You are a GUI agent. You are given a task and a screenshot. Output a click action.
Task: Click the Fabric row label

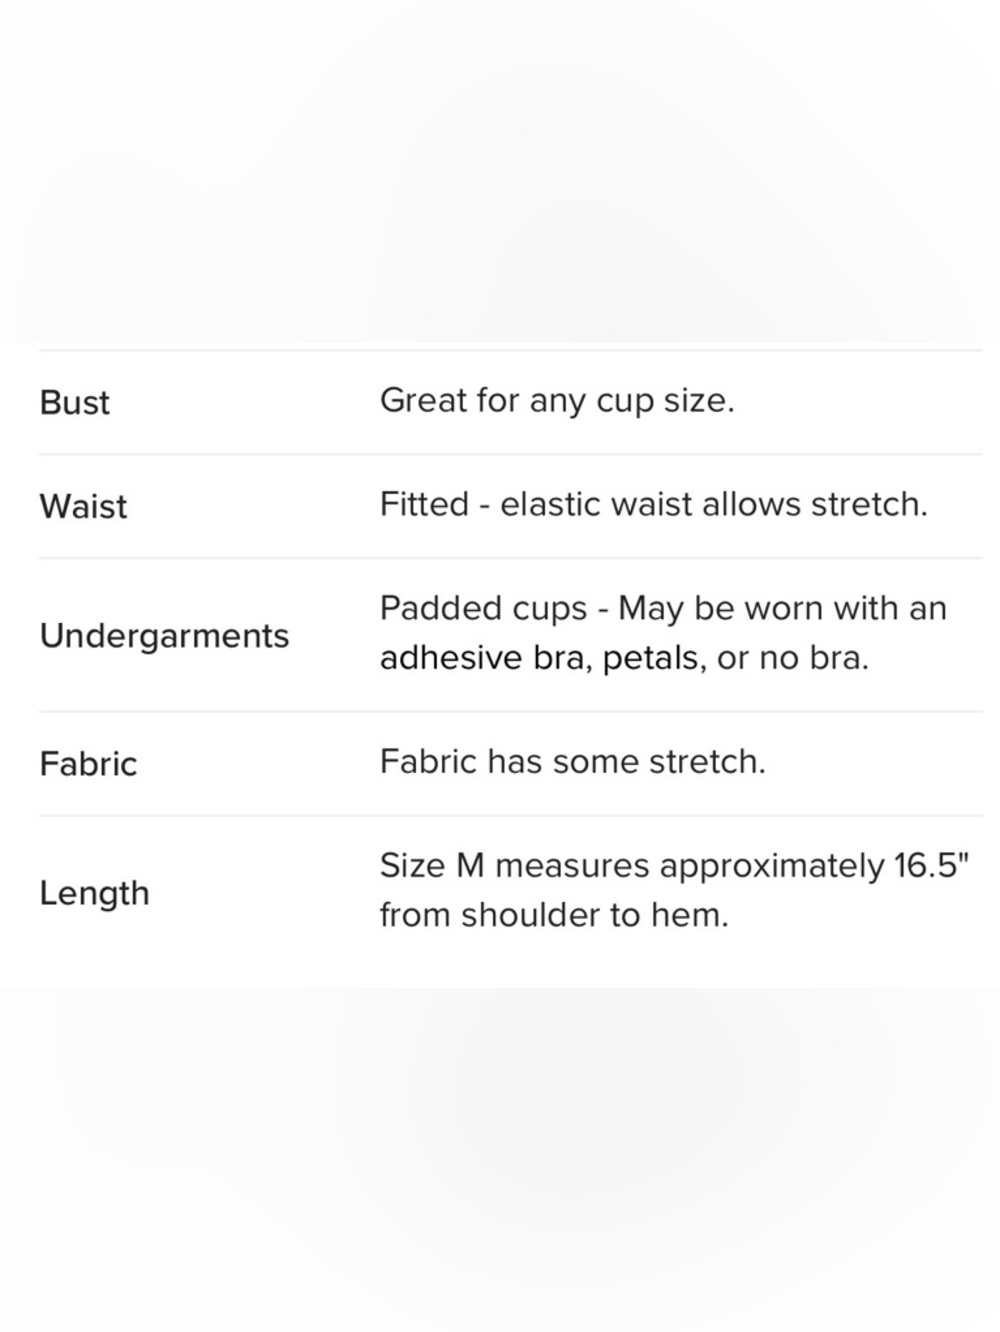click(x=88, y=764)
